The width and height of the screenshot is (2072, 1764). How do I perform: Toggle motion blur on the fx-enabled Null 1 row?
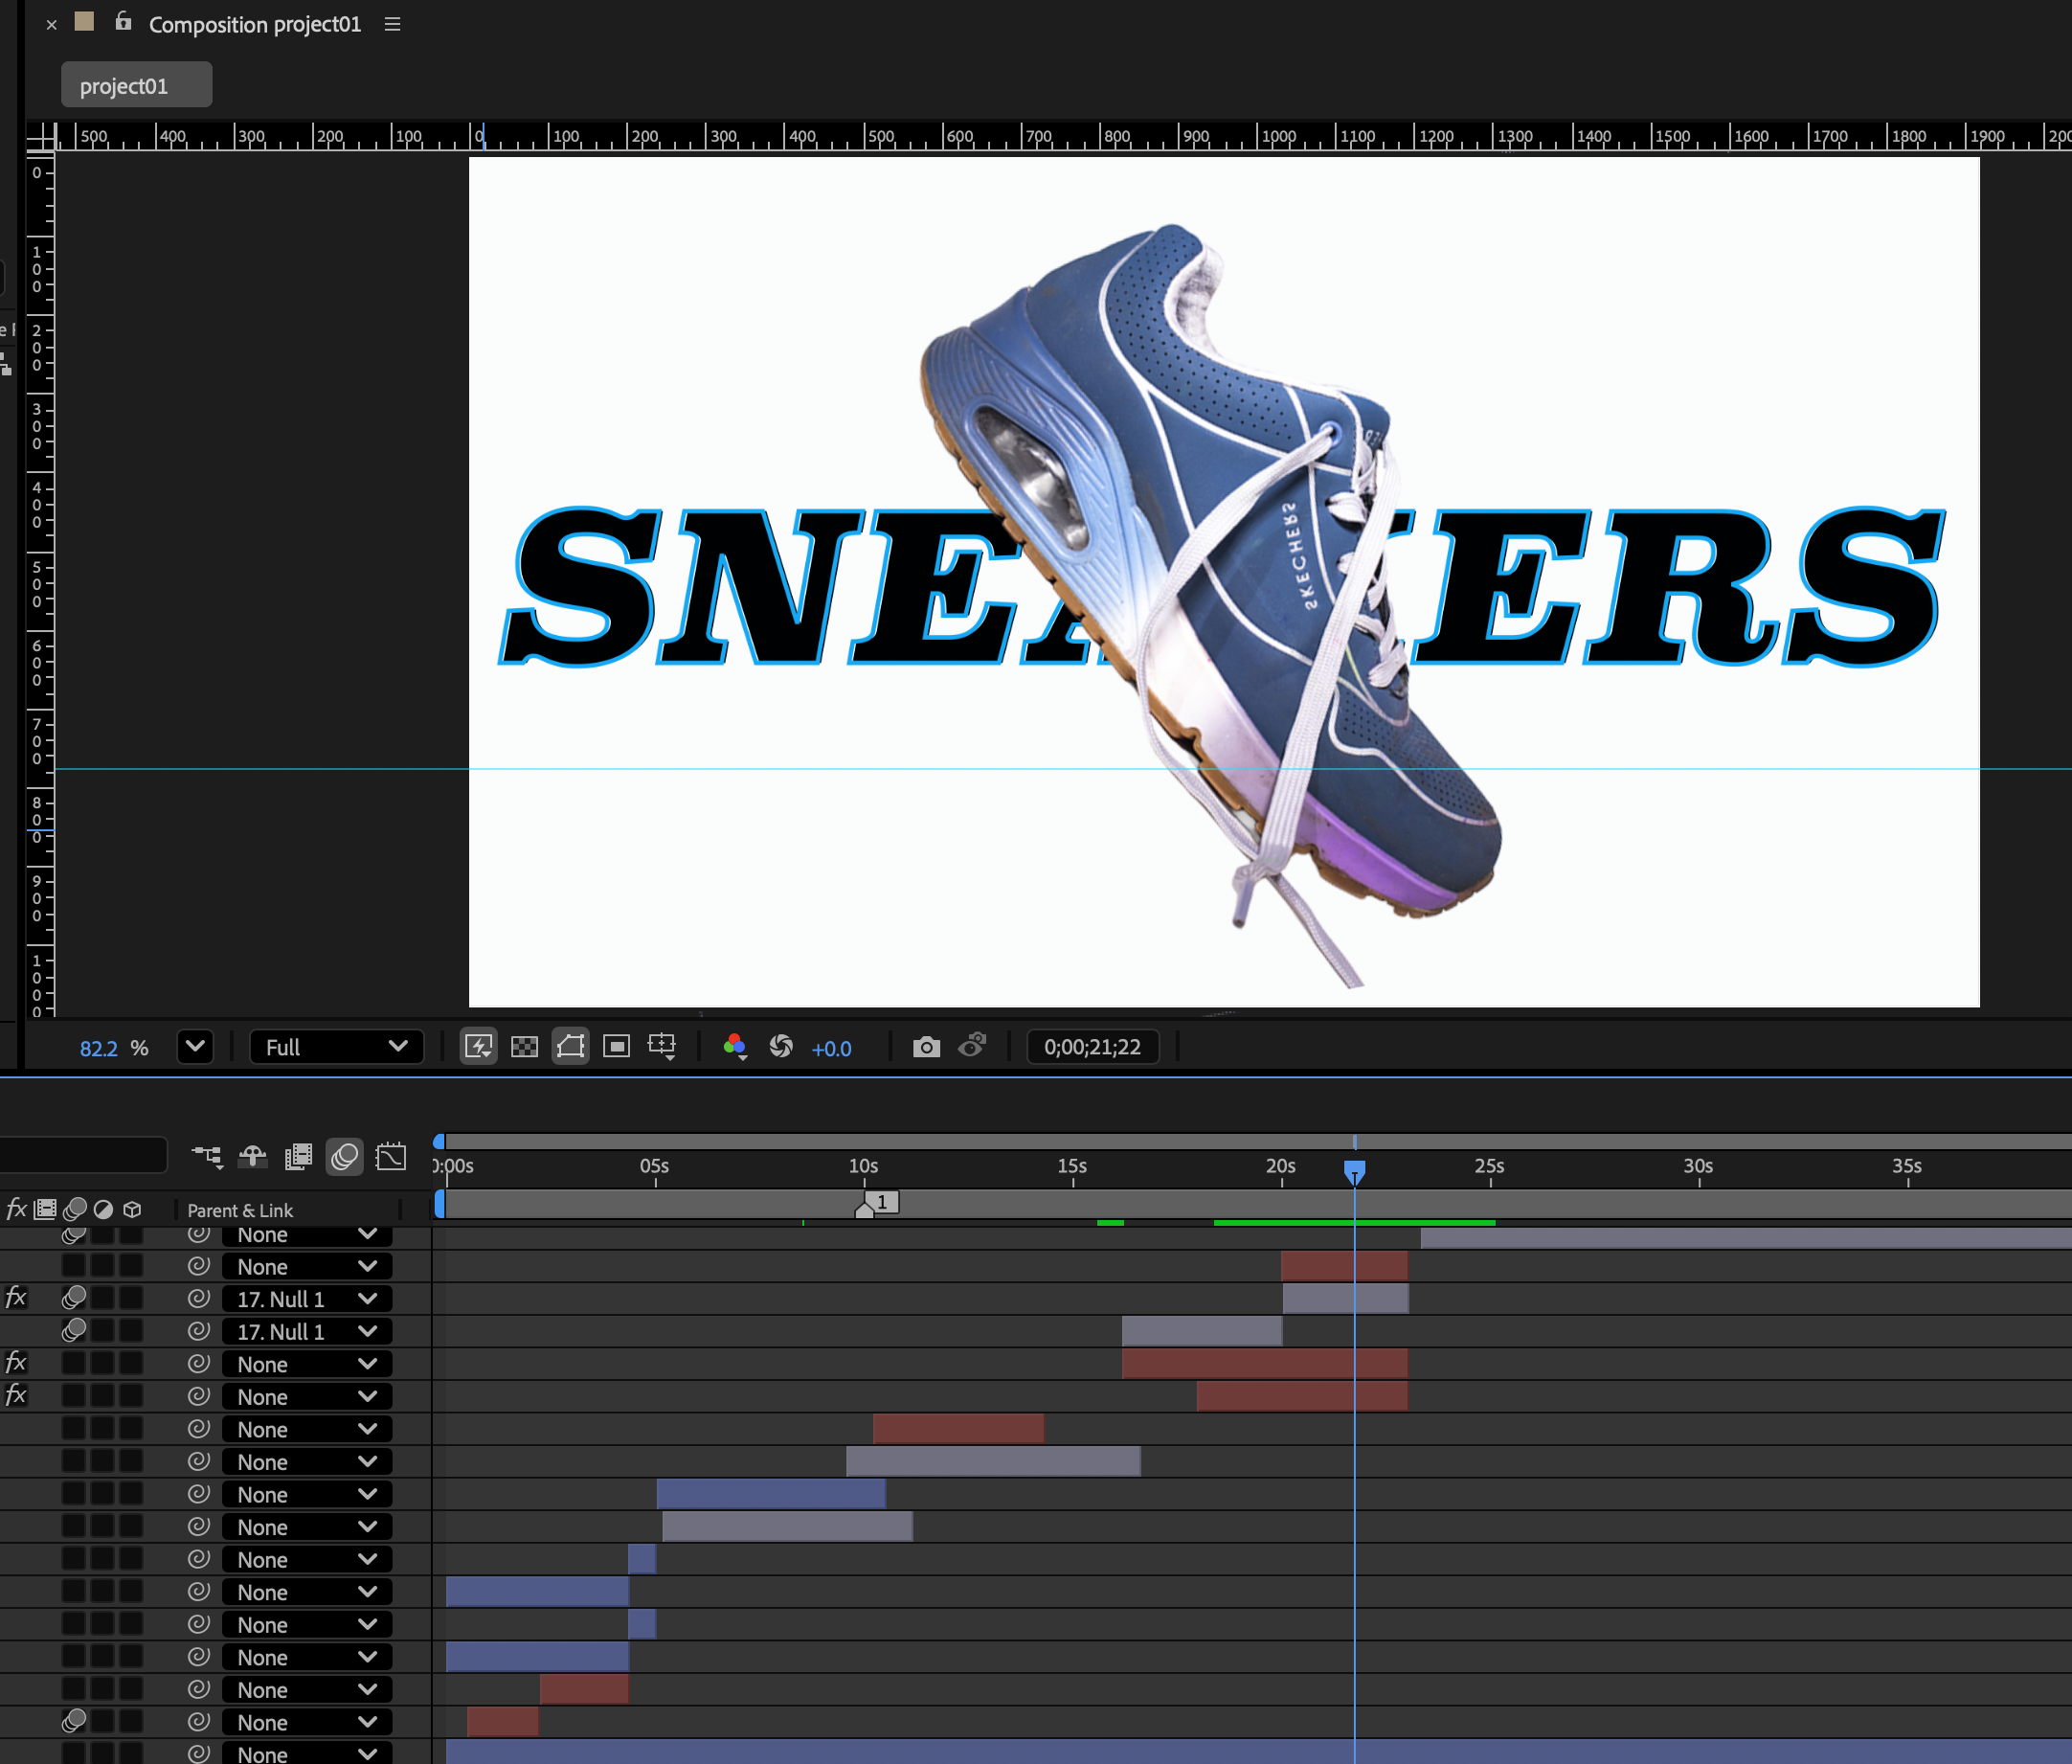74,1298
